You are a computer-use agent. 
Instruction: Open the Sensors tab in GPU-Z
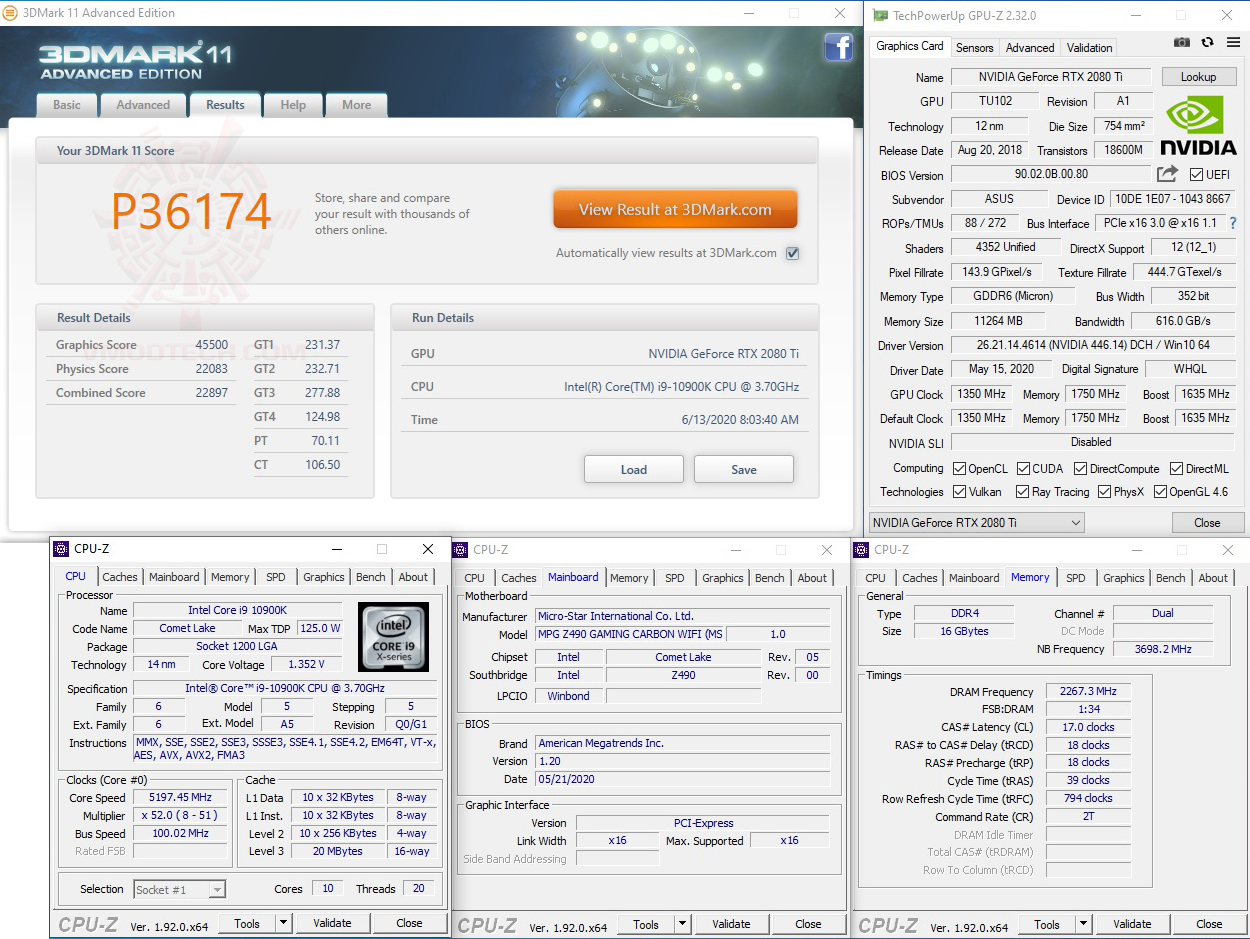[974, 47]
